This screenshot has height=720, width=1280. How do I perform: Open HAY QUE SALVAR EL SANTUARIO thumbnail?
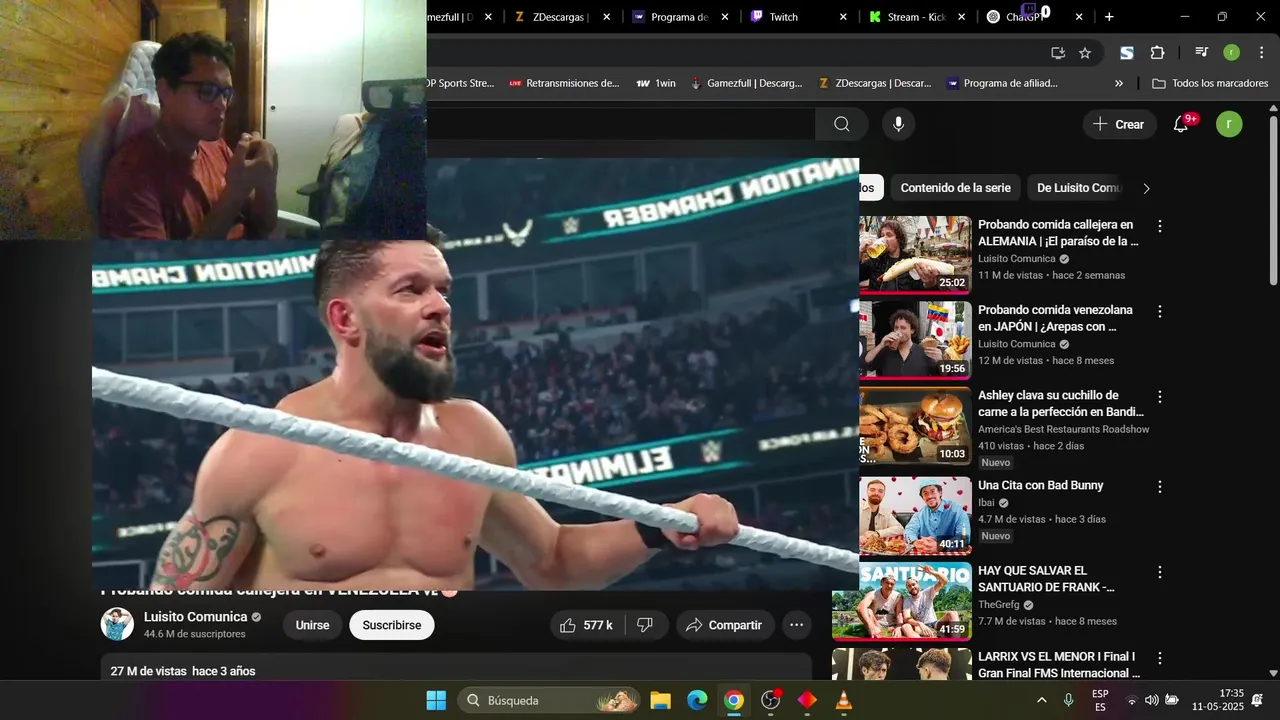pos(901,601)
